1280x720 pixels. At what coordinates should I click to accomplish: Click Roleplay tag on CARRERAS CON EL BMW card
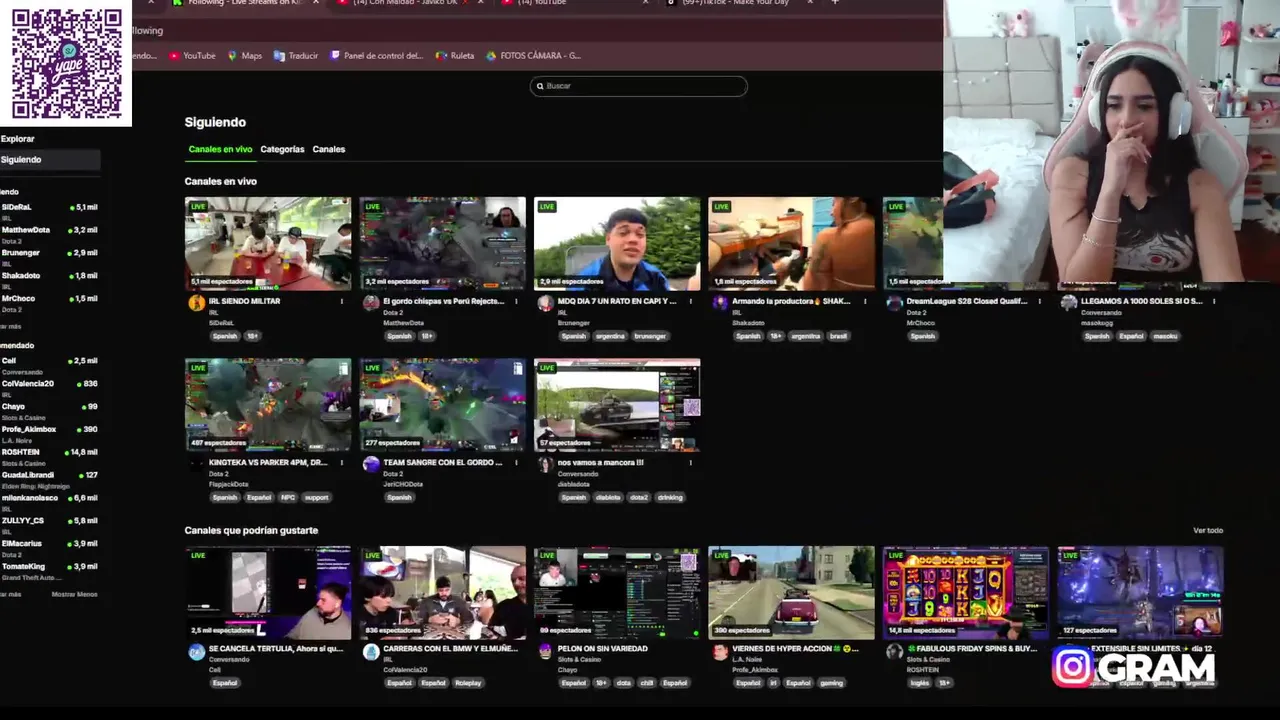(x=468, y=683)
